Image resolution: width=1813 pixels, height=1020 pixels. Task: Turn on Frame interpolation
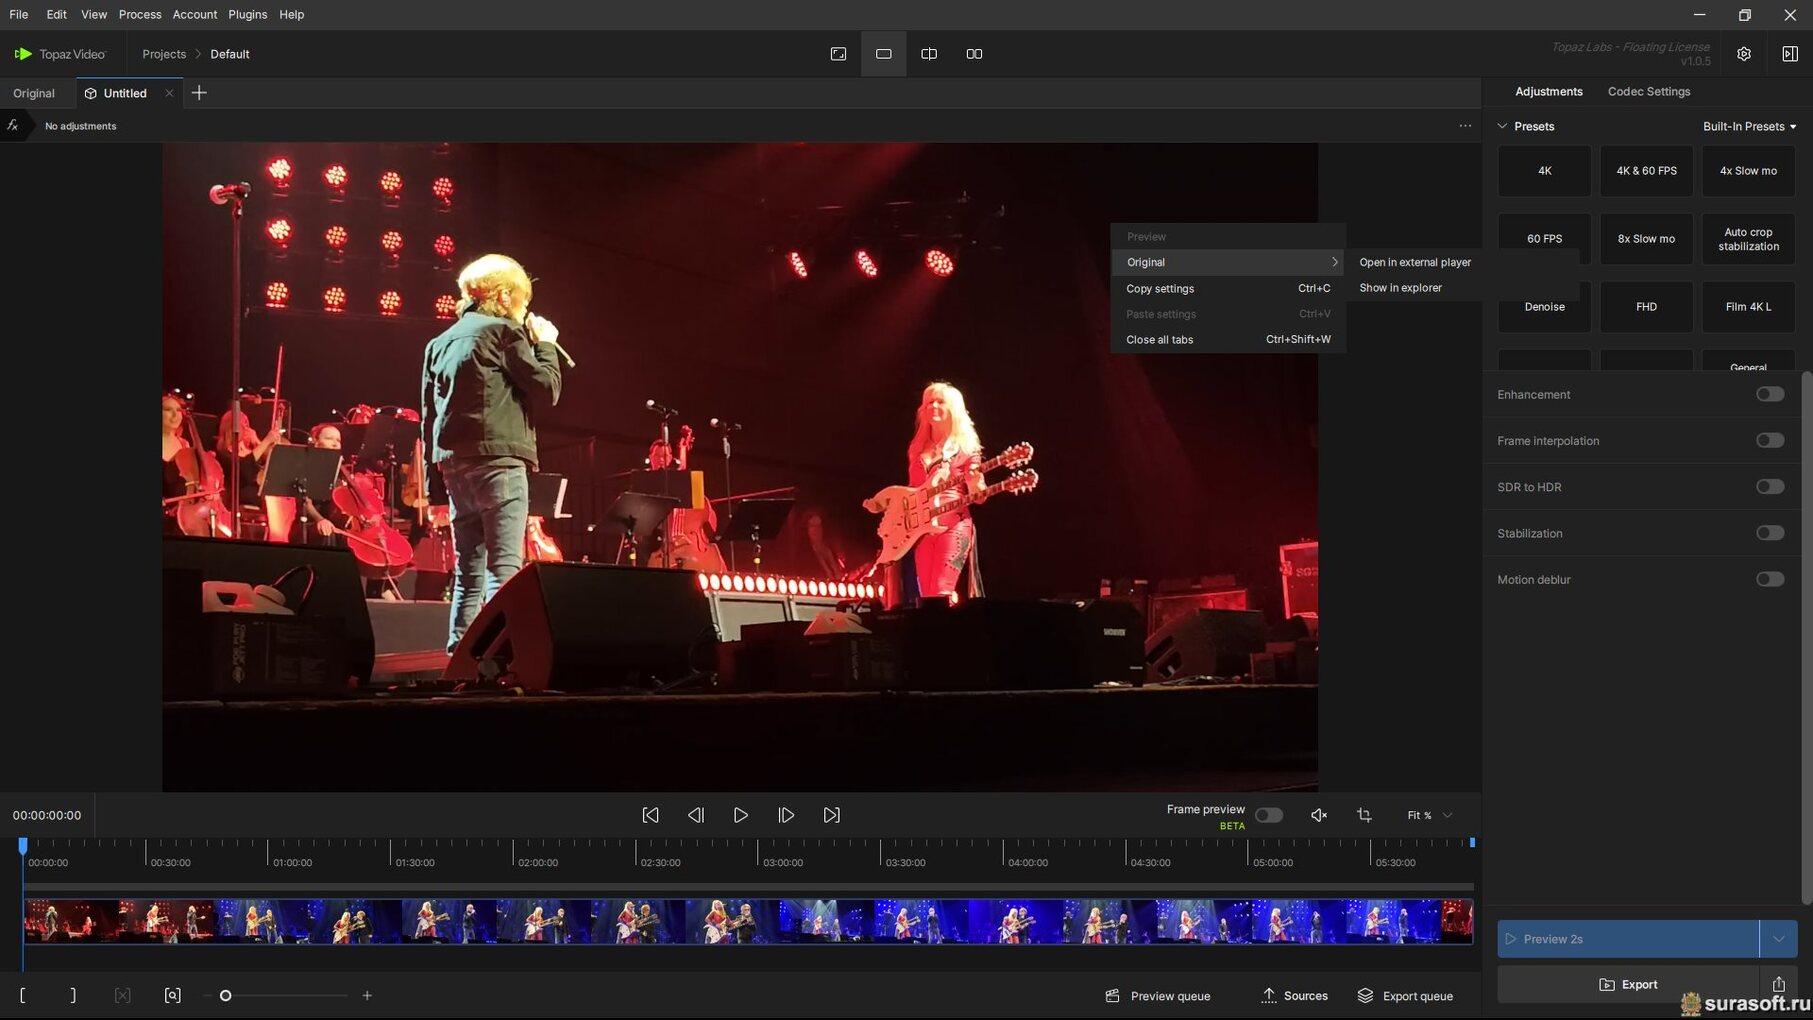pos(1769,440)
